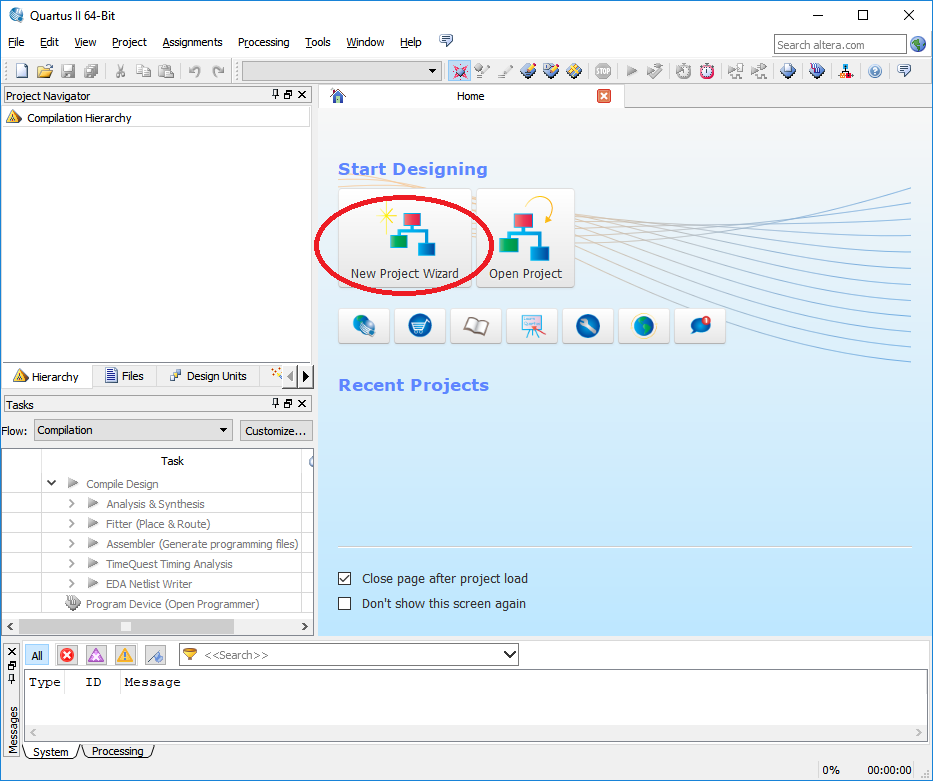933x781 pixels.
Task: Click the Training presentation board icon
Action: tap(532, 326)
